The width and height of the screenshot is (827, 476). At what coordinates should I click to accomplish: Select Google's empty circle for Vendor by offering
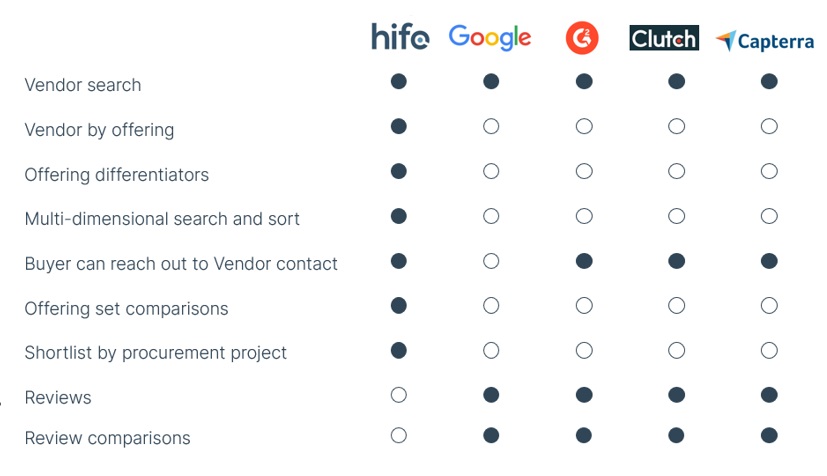(x=491, y=127)
